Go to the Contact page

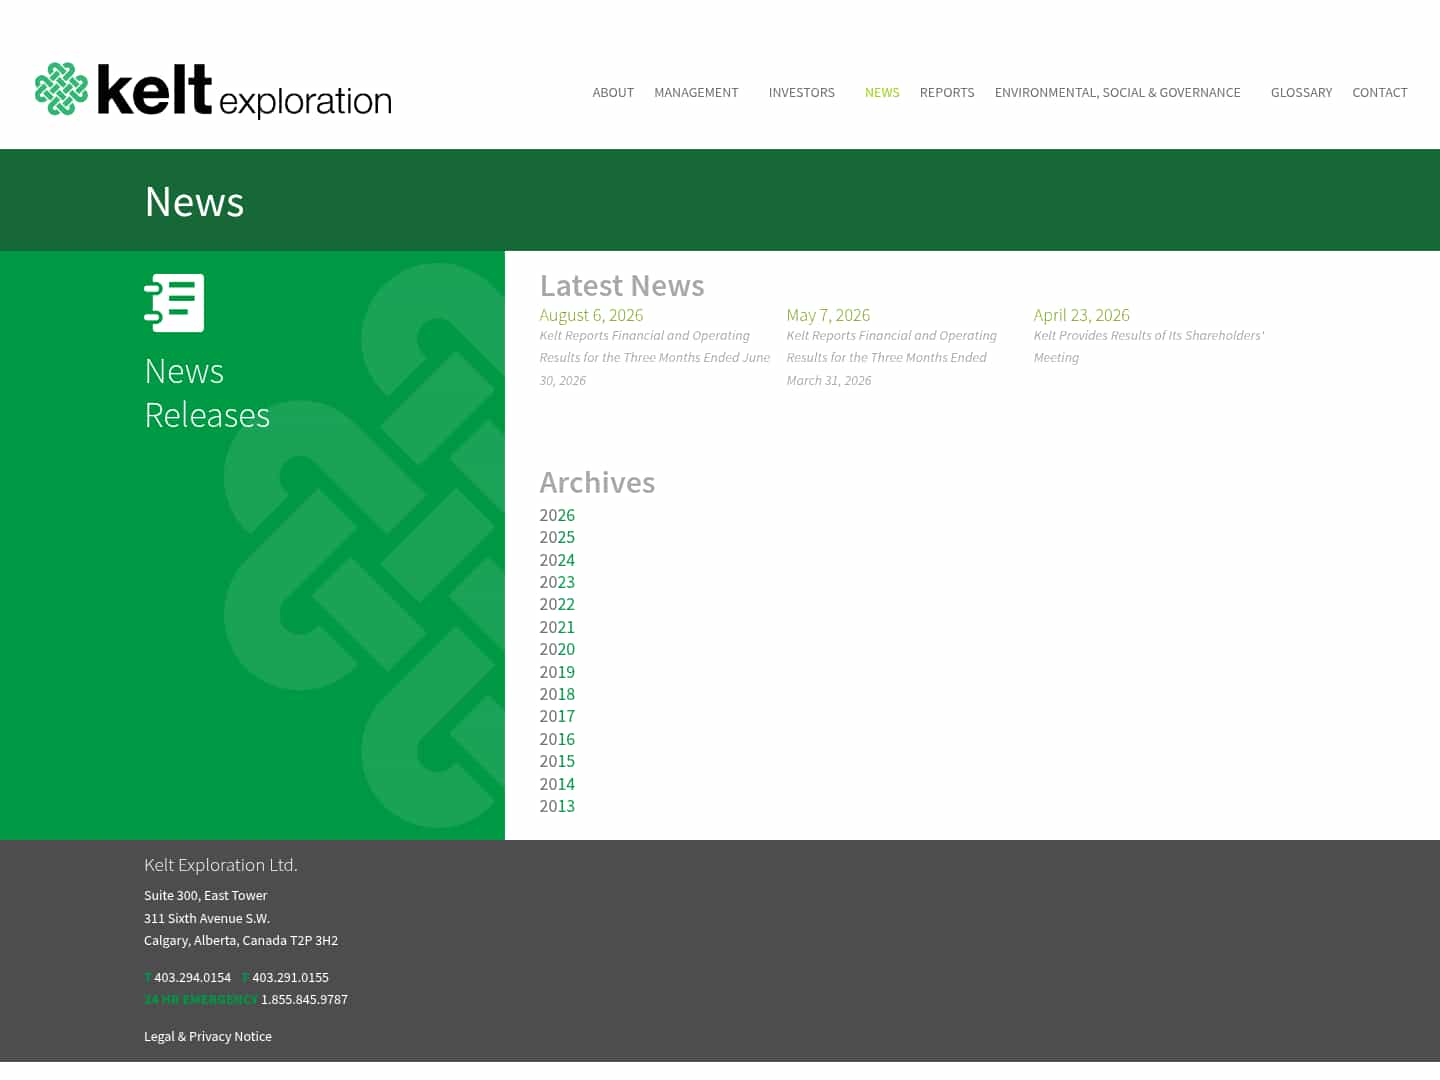pos(1380,92)
